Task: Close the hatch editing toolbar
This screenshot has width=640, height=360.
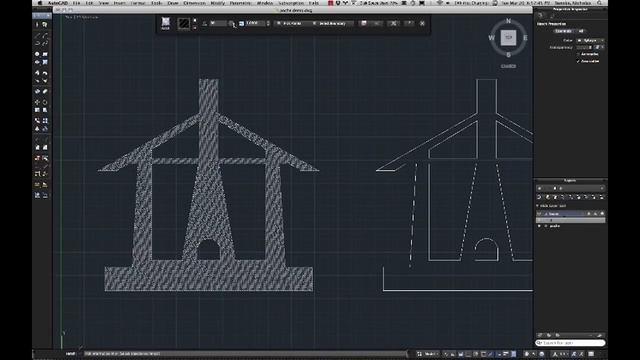Action: pyautogui.click(x=422, y=23)
